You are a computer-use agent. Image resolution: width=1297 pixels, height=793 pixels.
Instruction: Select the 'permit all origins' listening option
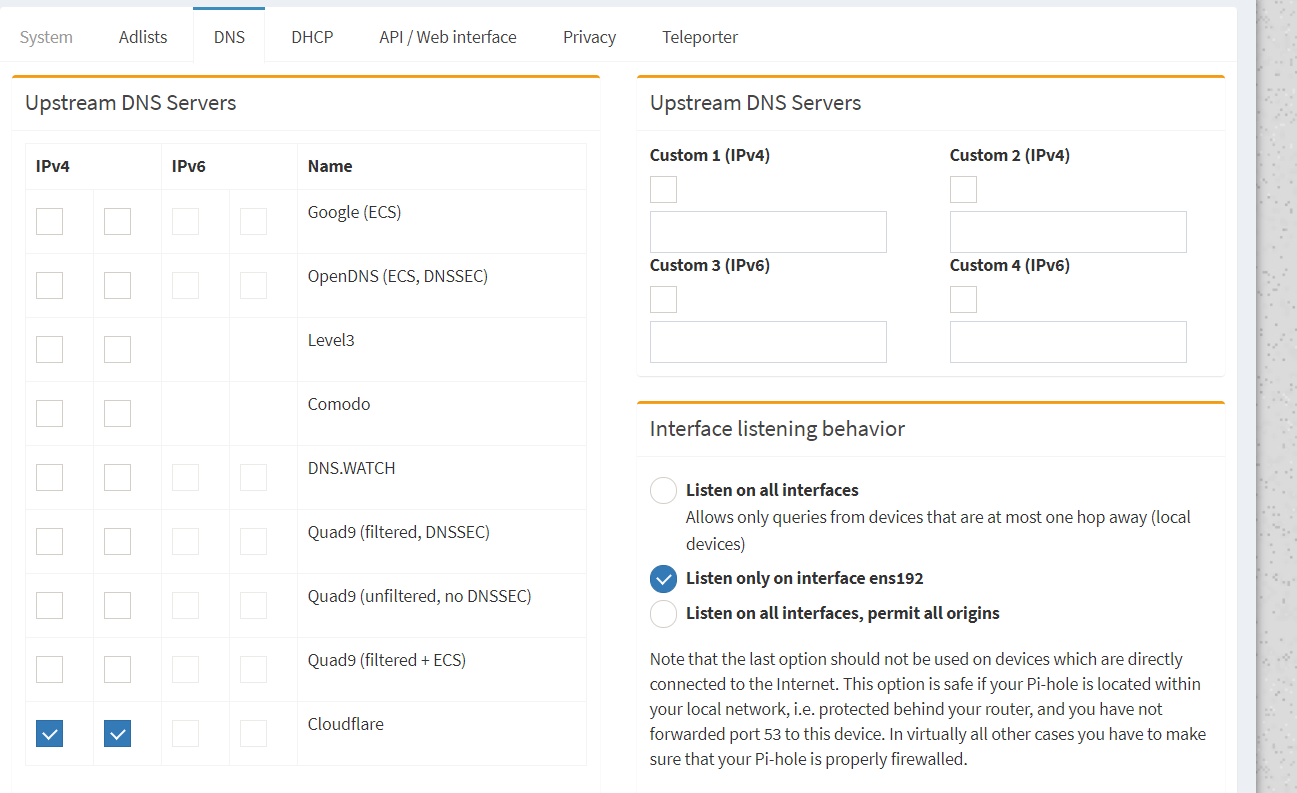tap(663, 613)
